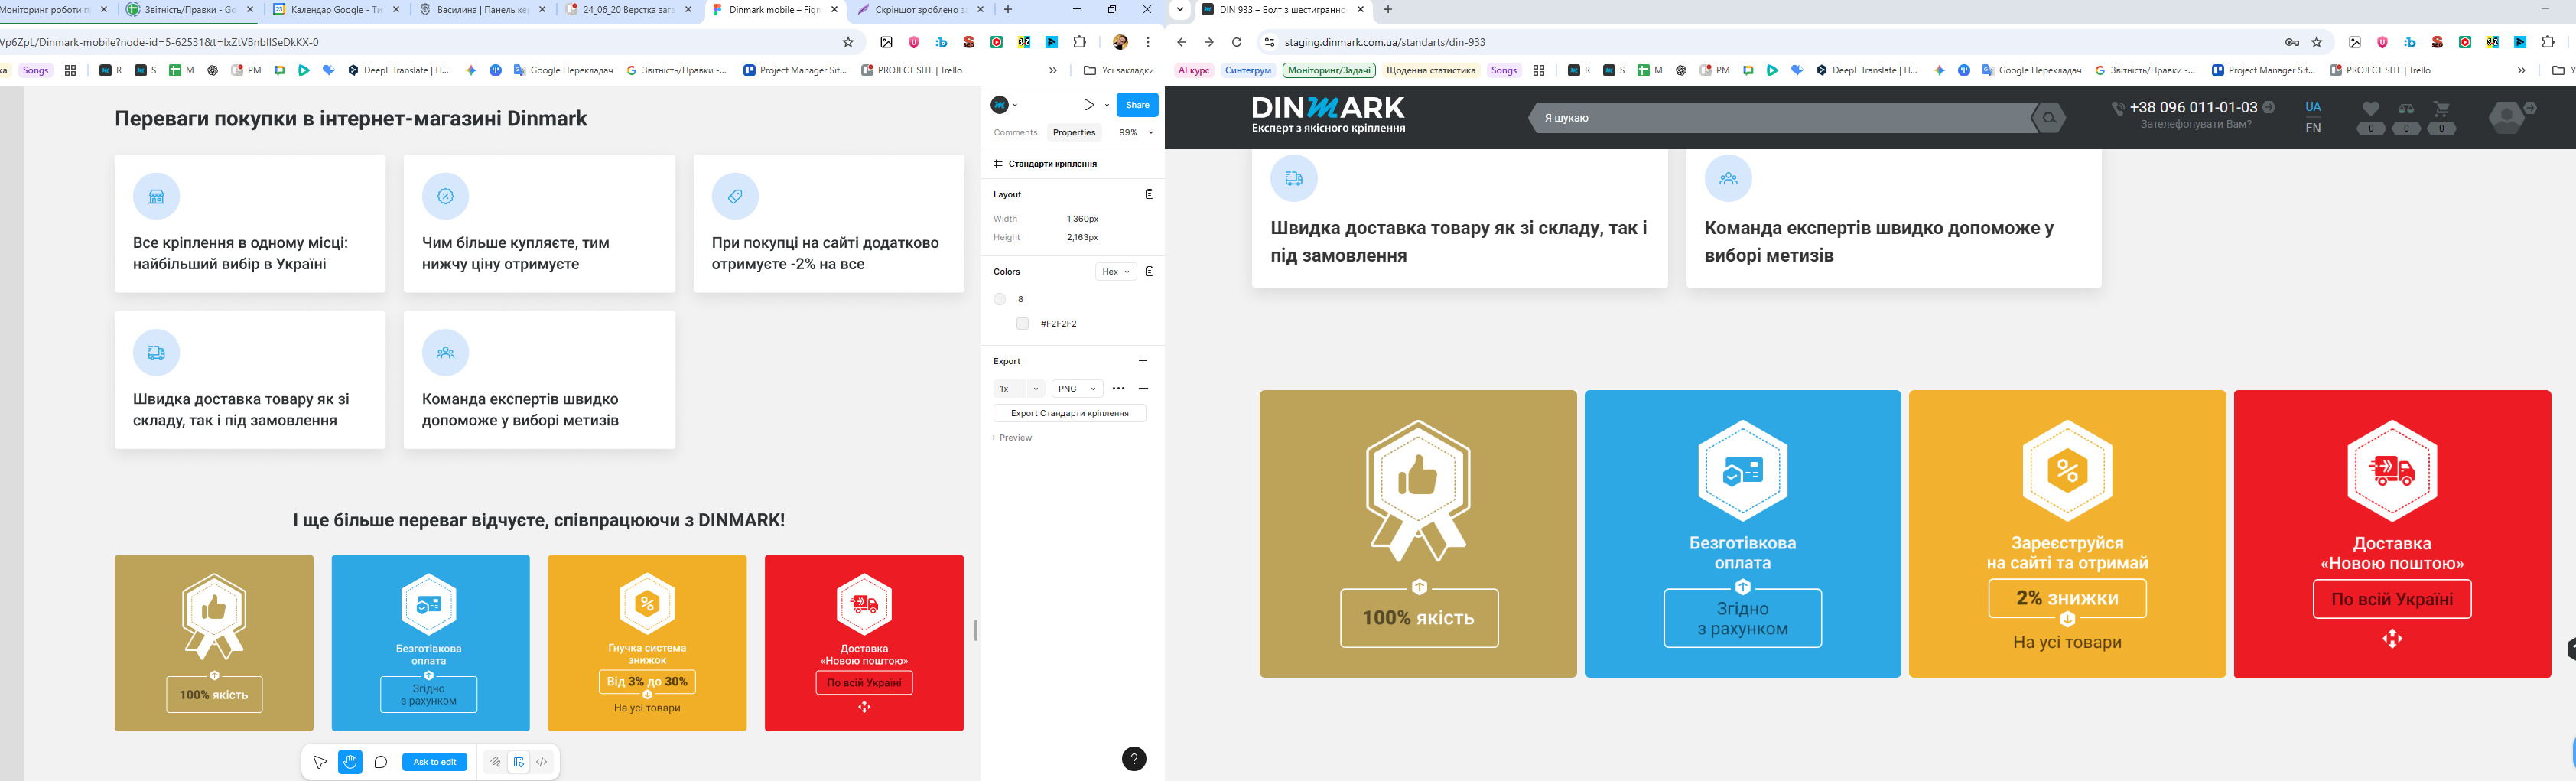Select the Comment tool in Figma toolbar

click(x=381, y=762)
